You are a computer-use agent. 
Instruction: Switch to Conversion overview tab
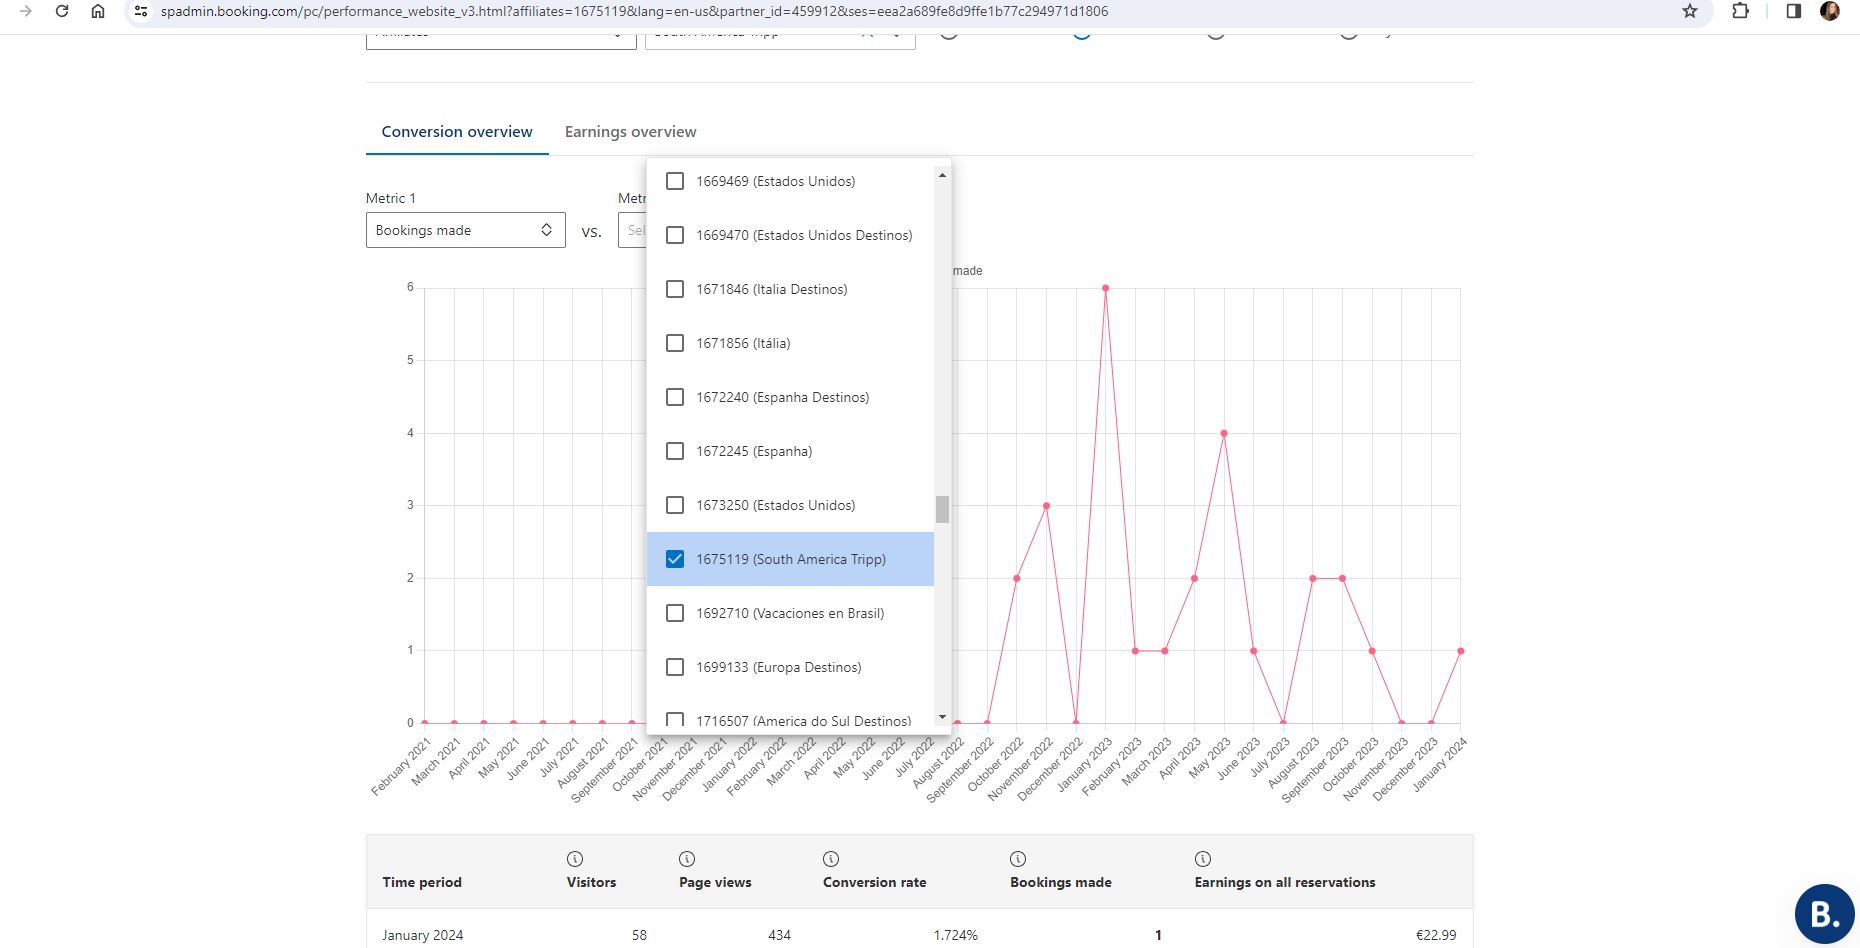(x=457, y=132)
